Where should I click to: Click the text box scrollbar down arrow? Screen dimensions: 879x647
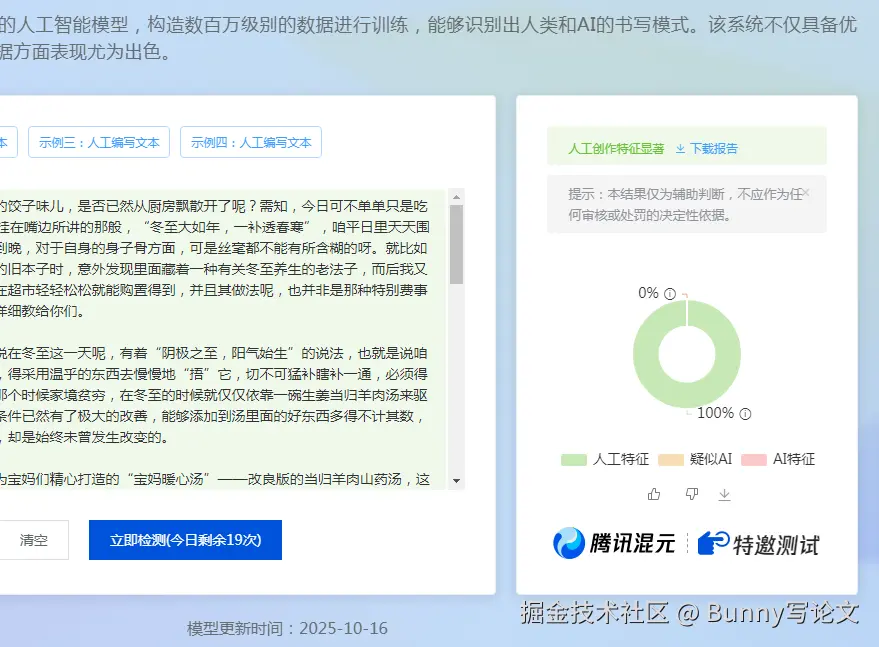click(456, 480)
